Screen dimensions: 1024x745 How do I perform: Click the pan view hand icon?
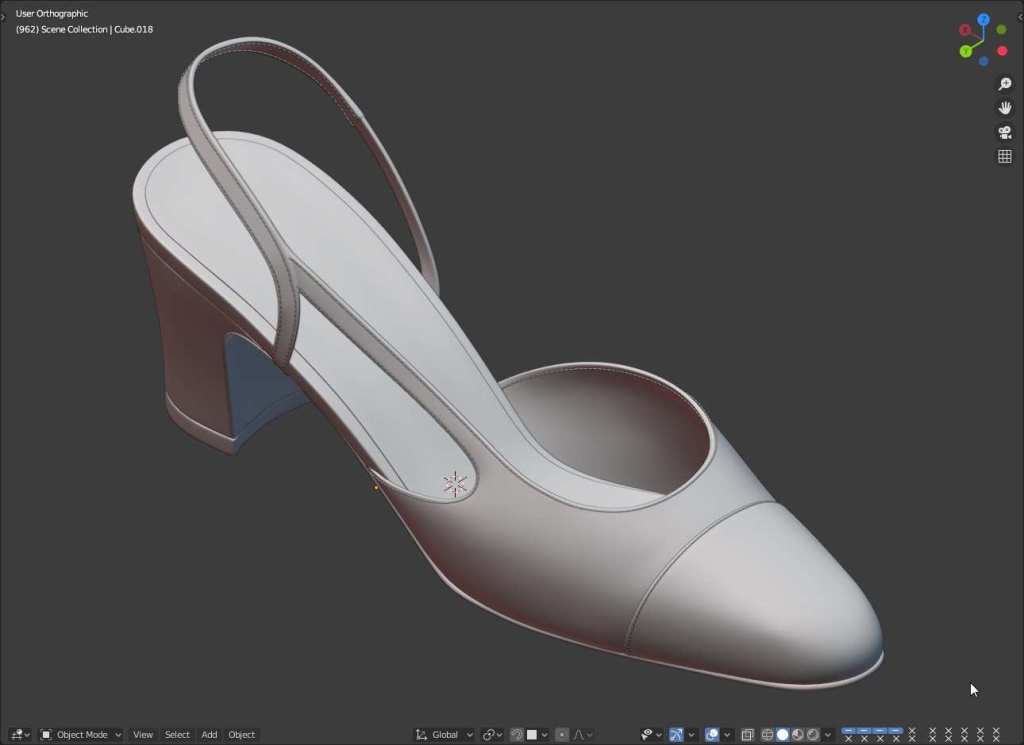(x=1005, y=108)
